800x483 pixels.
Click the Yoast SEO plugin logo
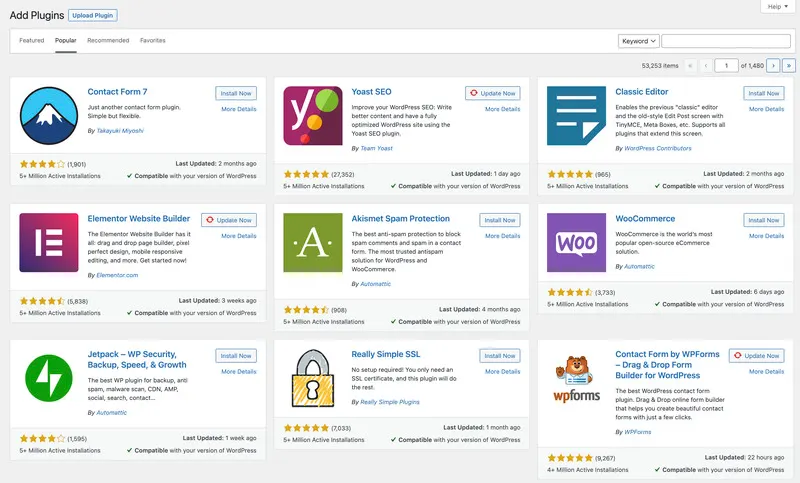point(313,116)
